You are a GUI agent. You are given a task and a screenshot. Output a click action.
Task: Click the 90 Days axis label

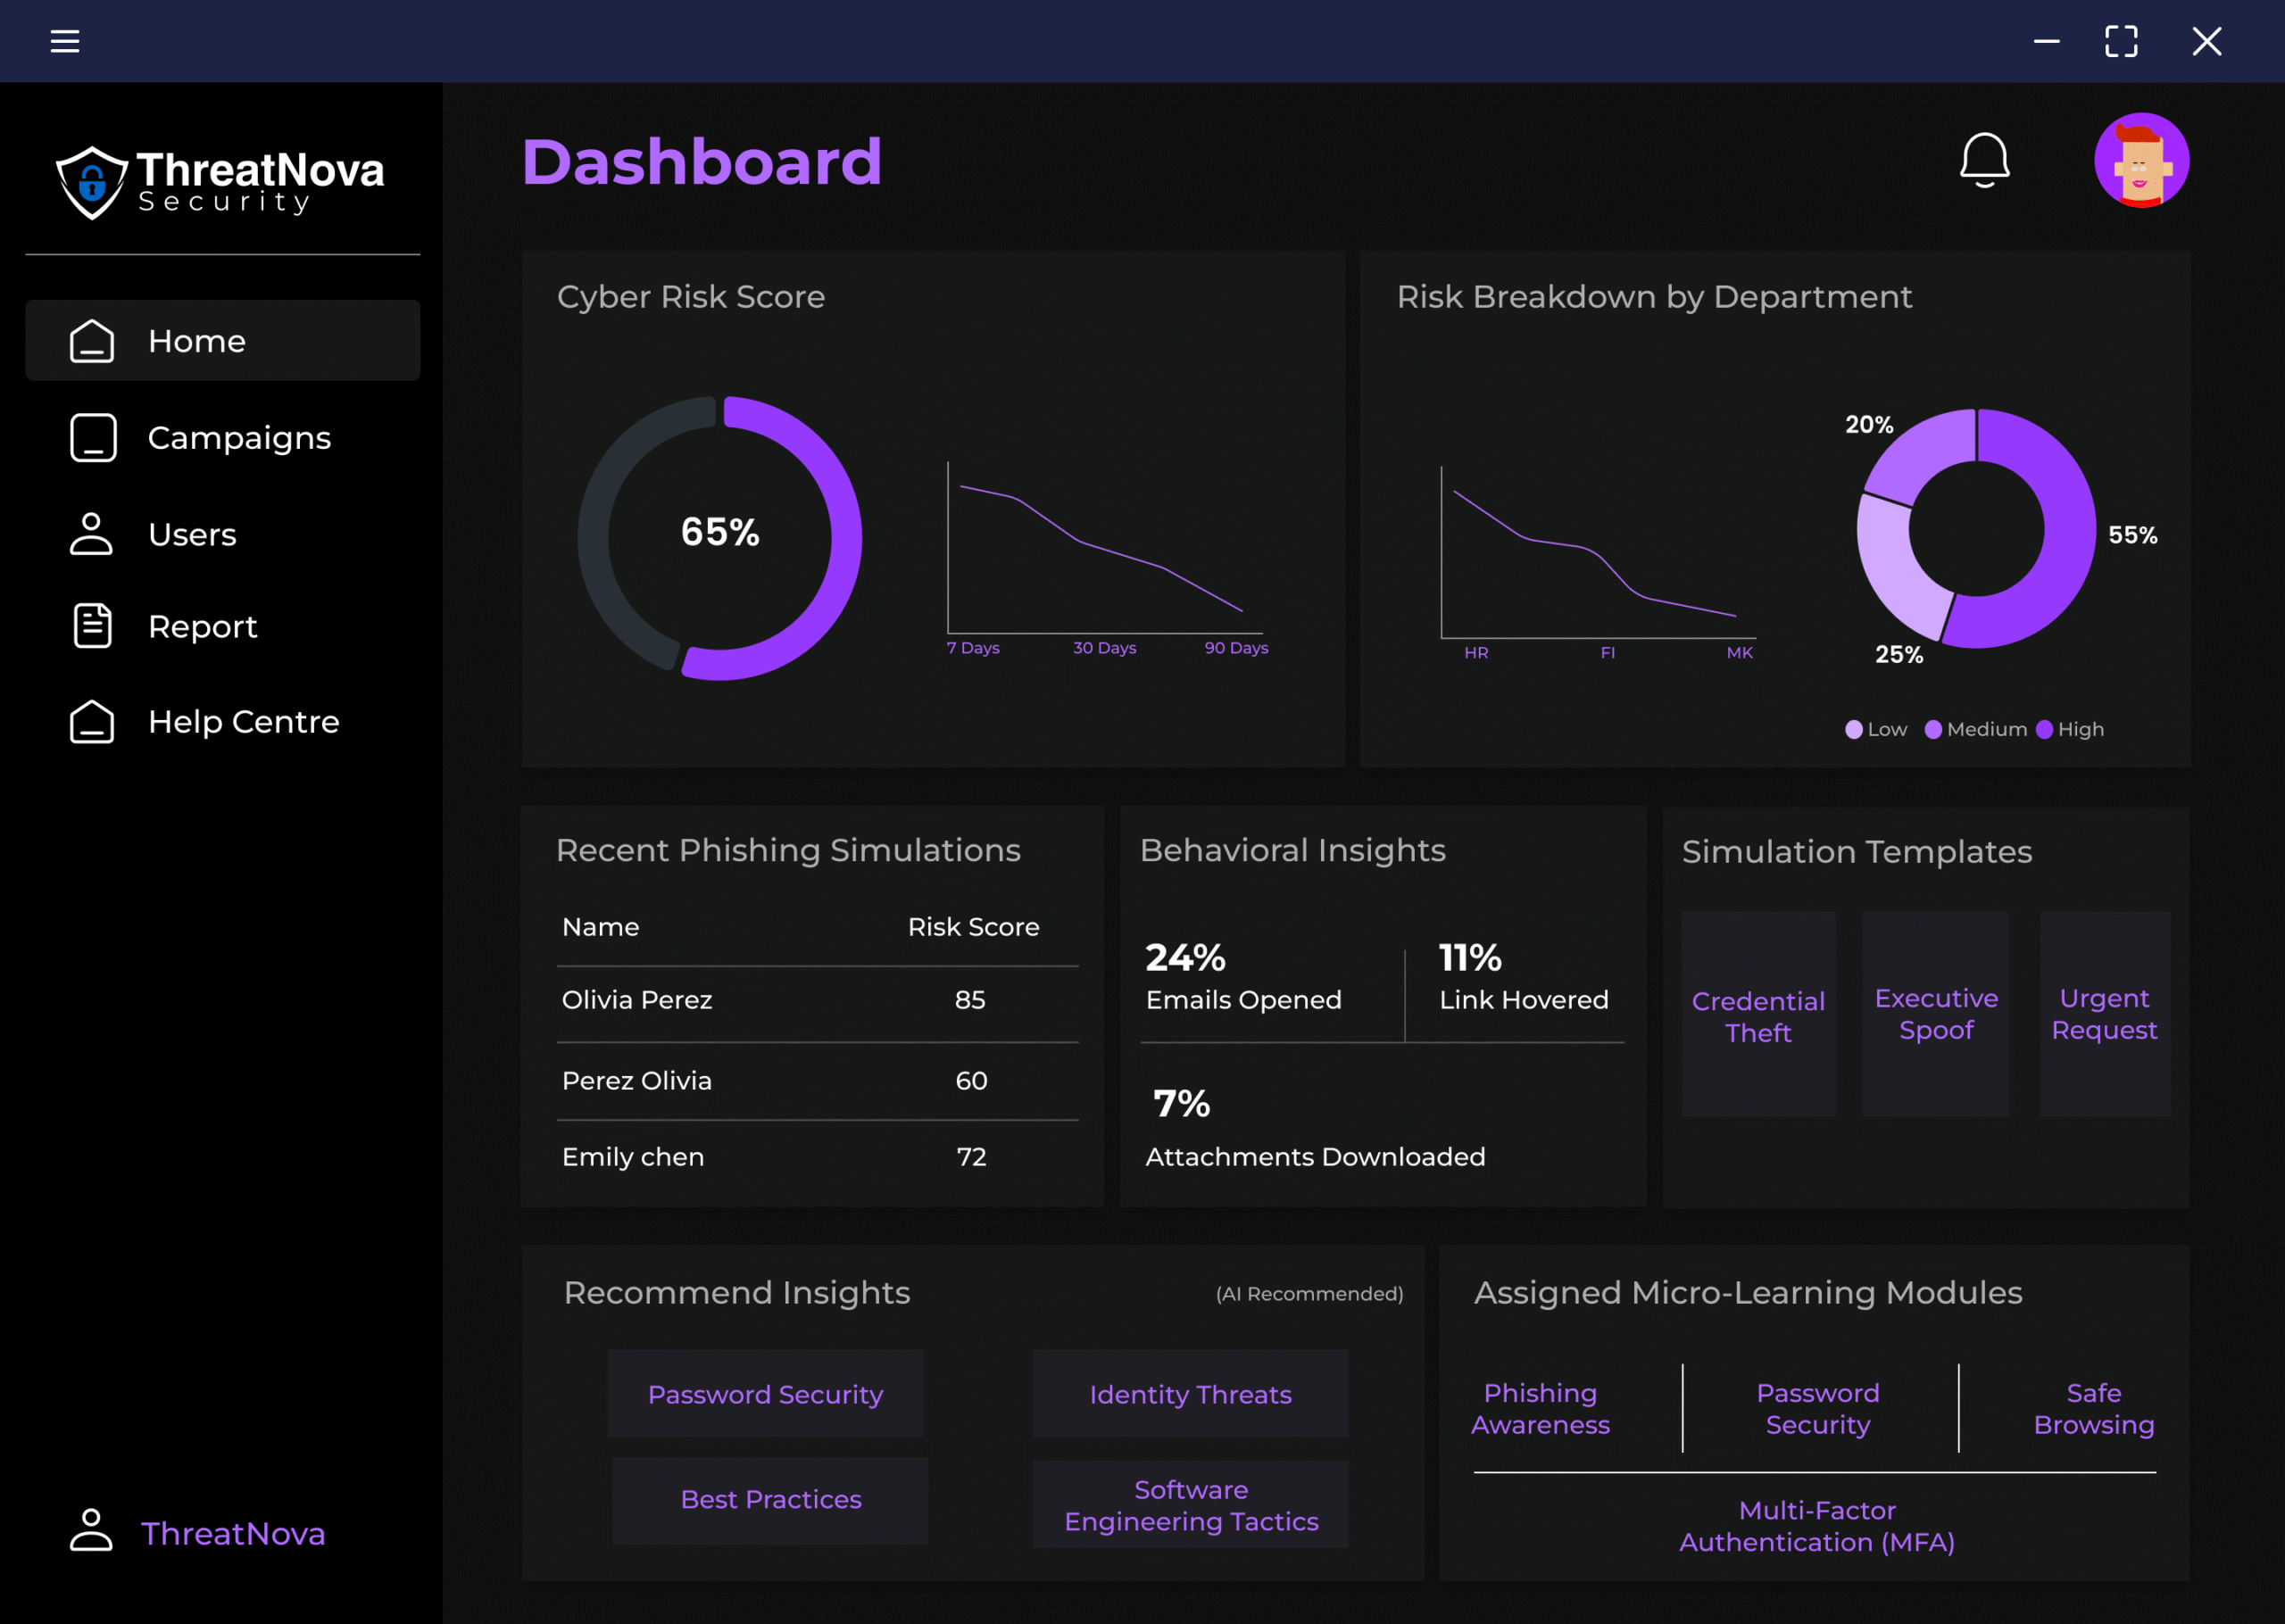pyautogui.click(x=1236, y=648)
